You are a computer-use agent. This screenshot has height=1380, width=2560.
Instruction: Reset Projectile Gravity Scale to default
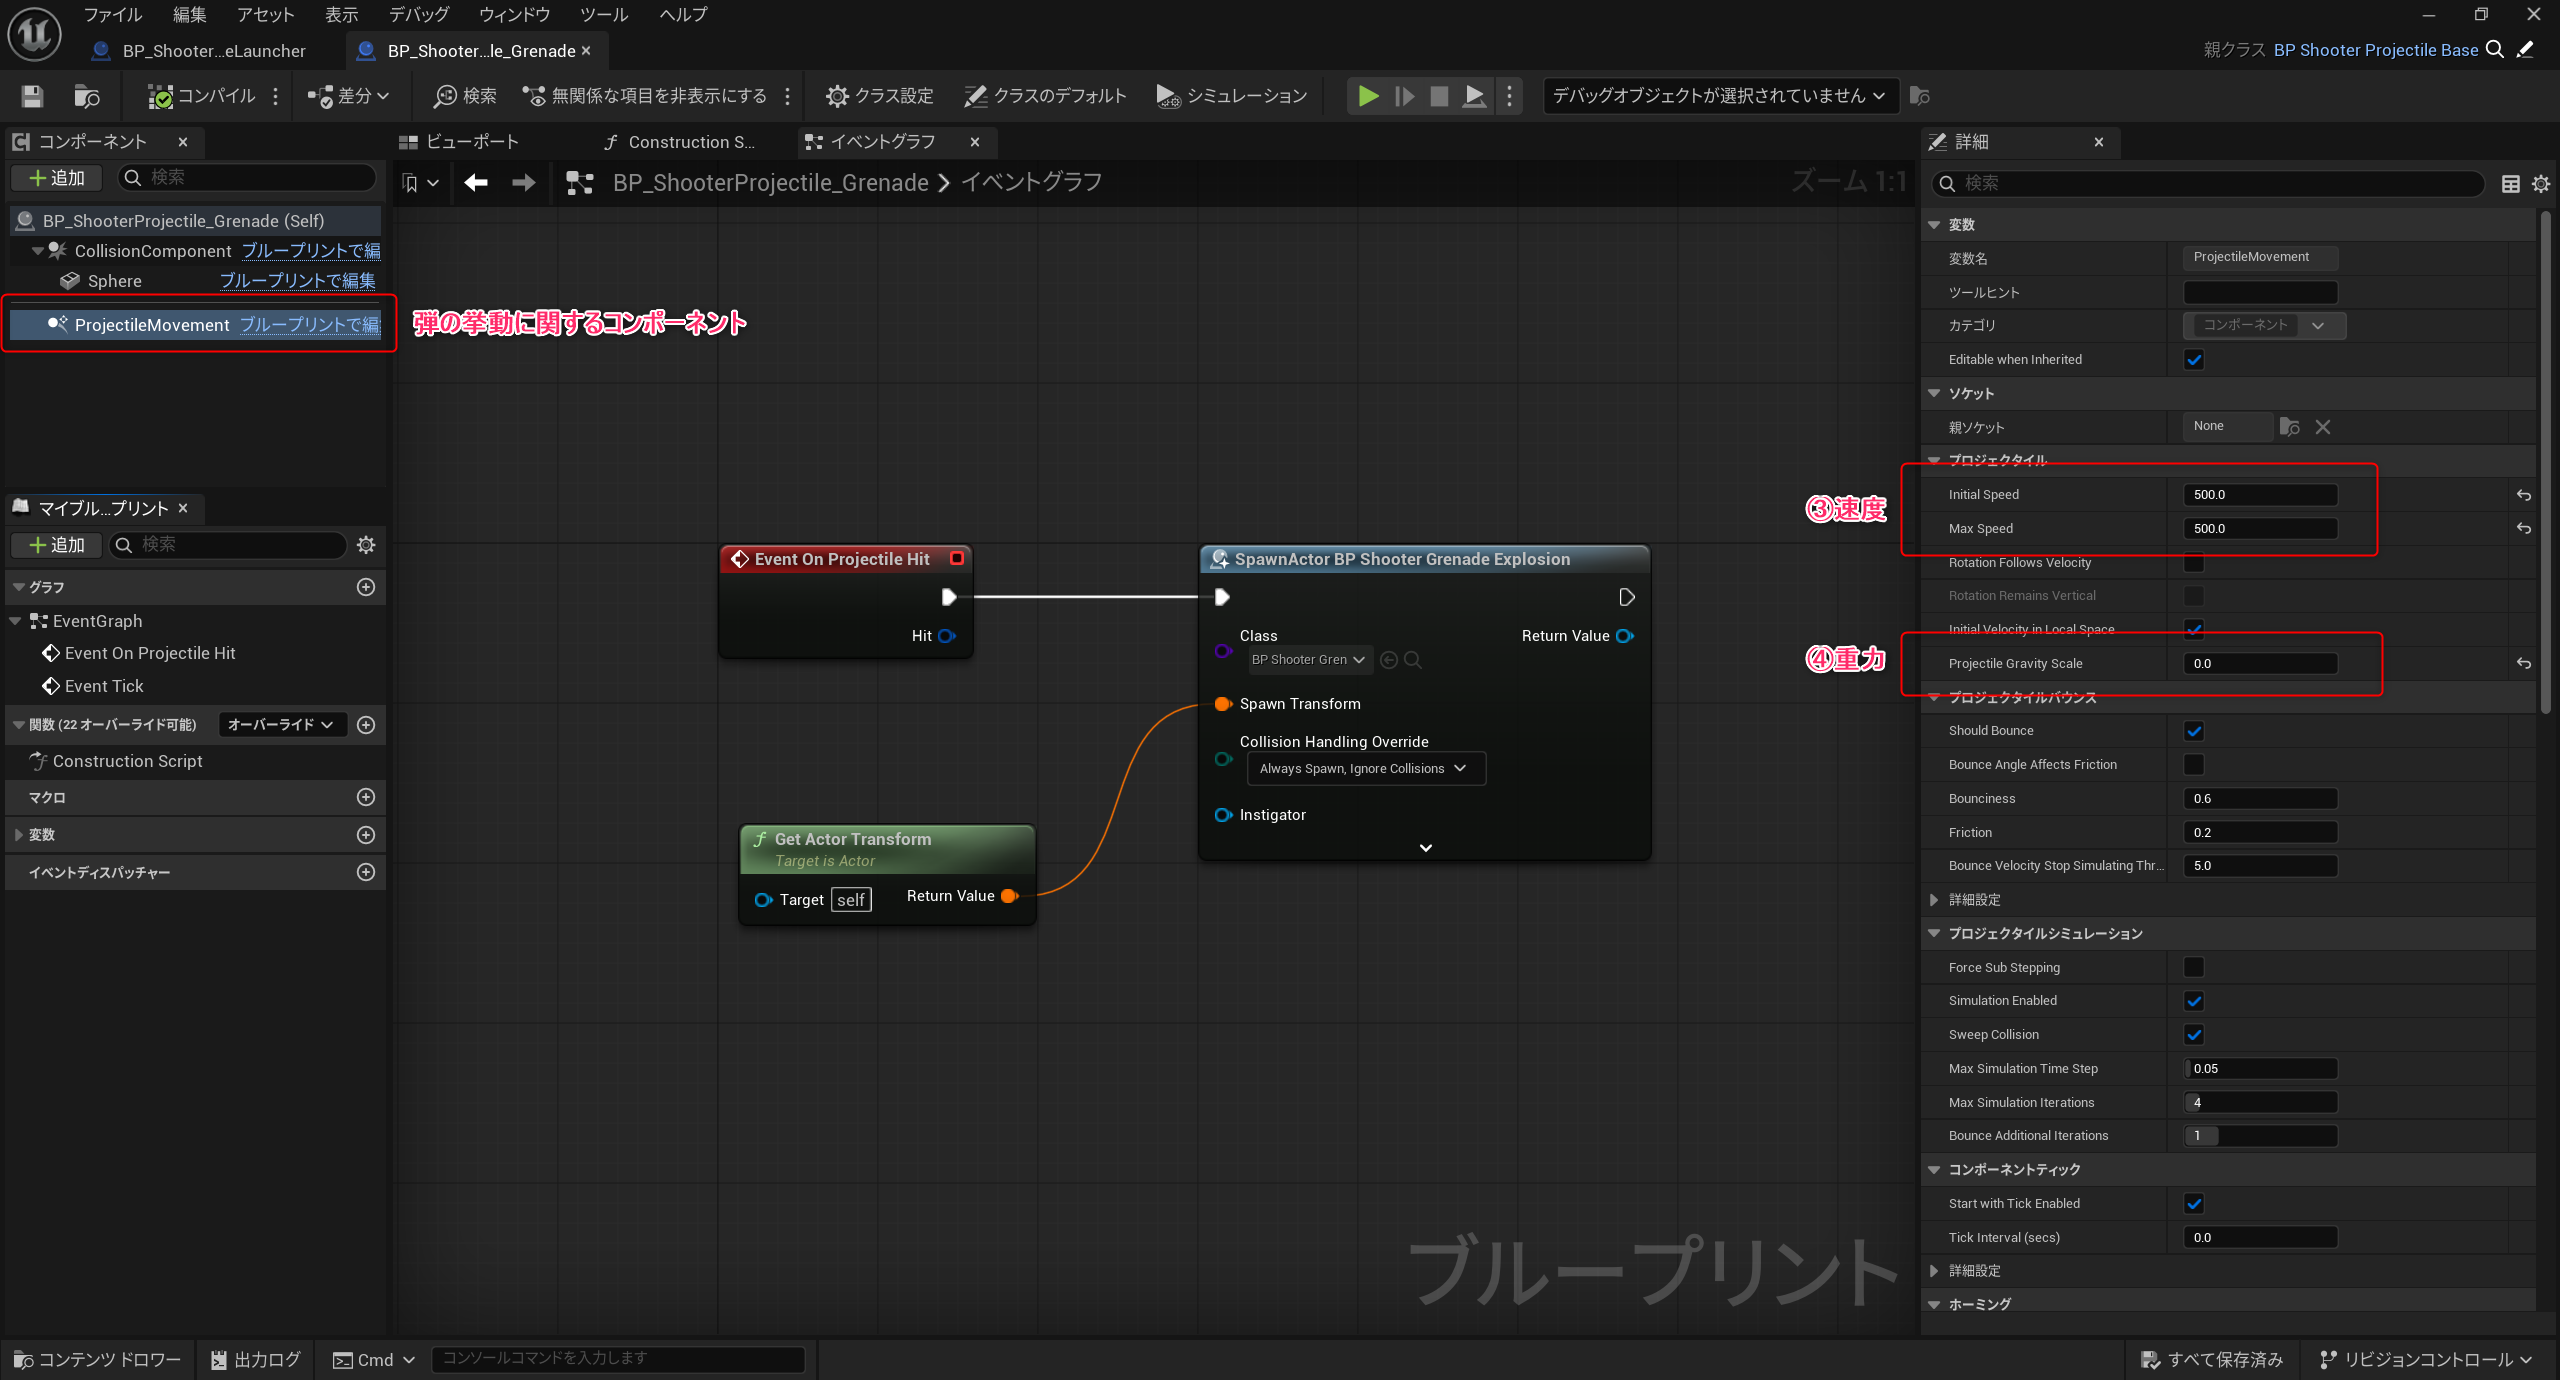coord(2523,664)
